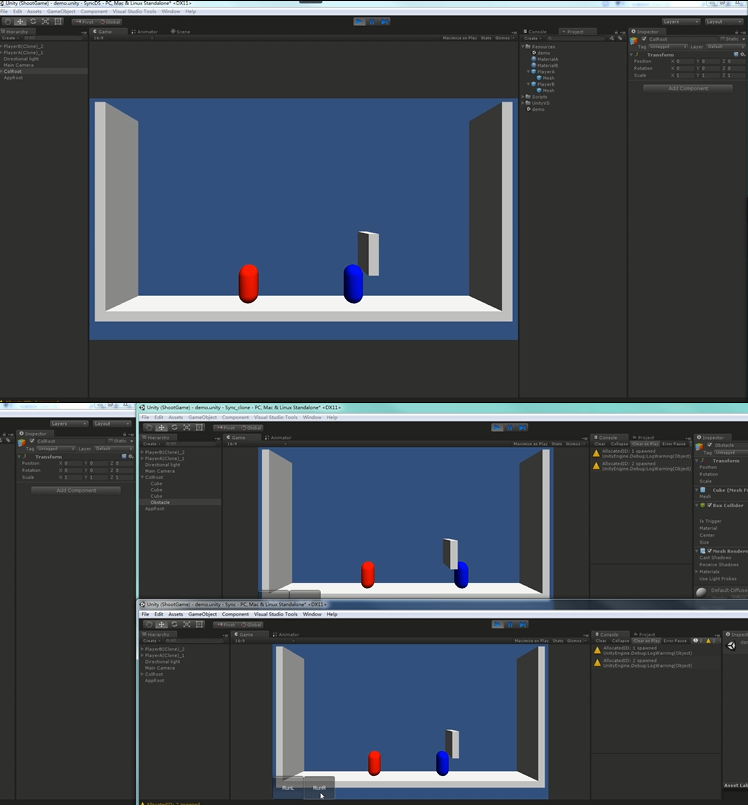
Task: Click Play button in SyncDS window
Action: click(x=359, y=22)
